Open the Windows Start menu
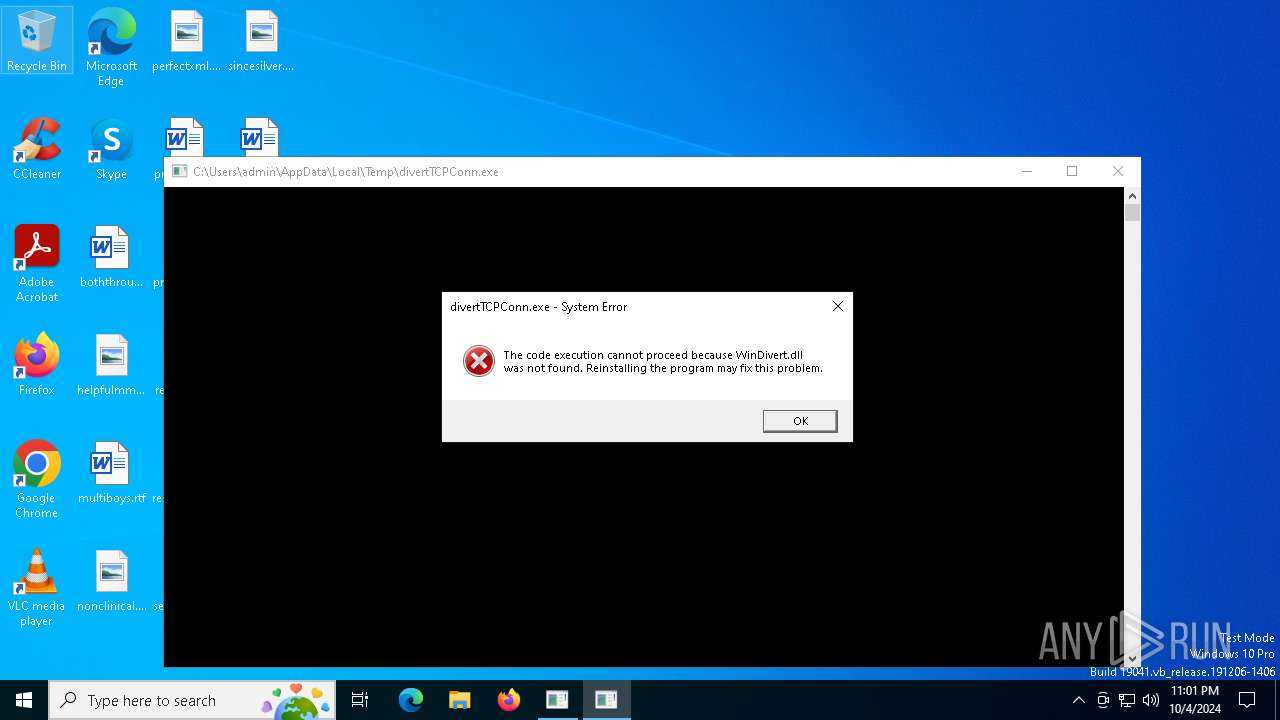1280x720 pixels. 24,700
